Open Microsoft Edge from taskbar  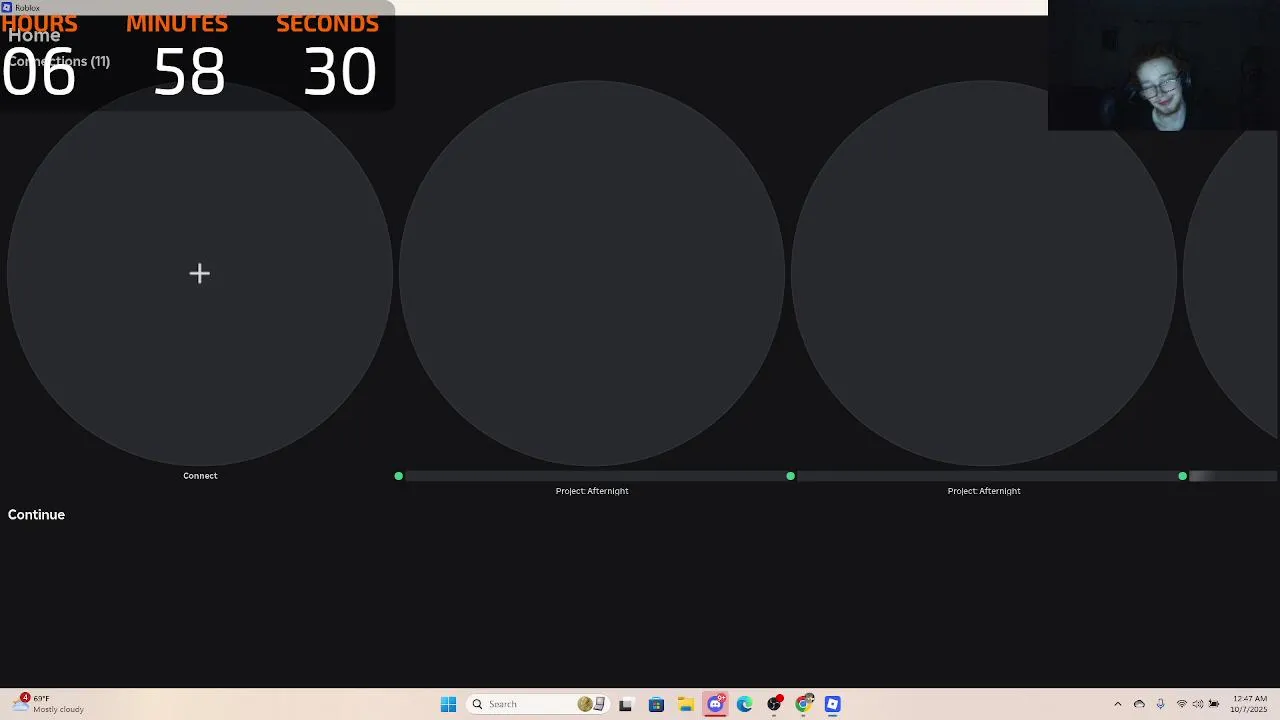[x=744, y=704]
